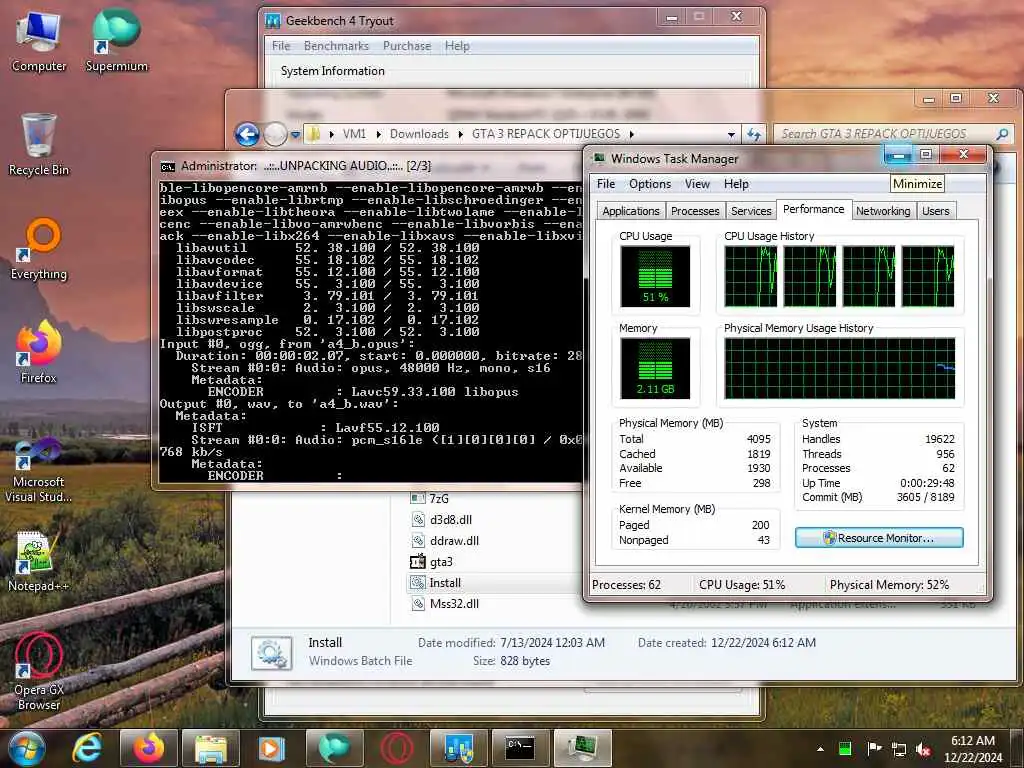The height and width of the screenshot is (768, 1024).
Task: Switch to the Task Manager taskbar button
Action: pos(582,748)
